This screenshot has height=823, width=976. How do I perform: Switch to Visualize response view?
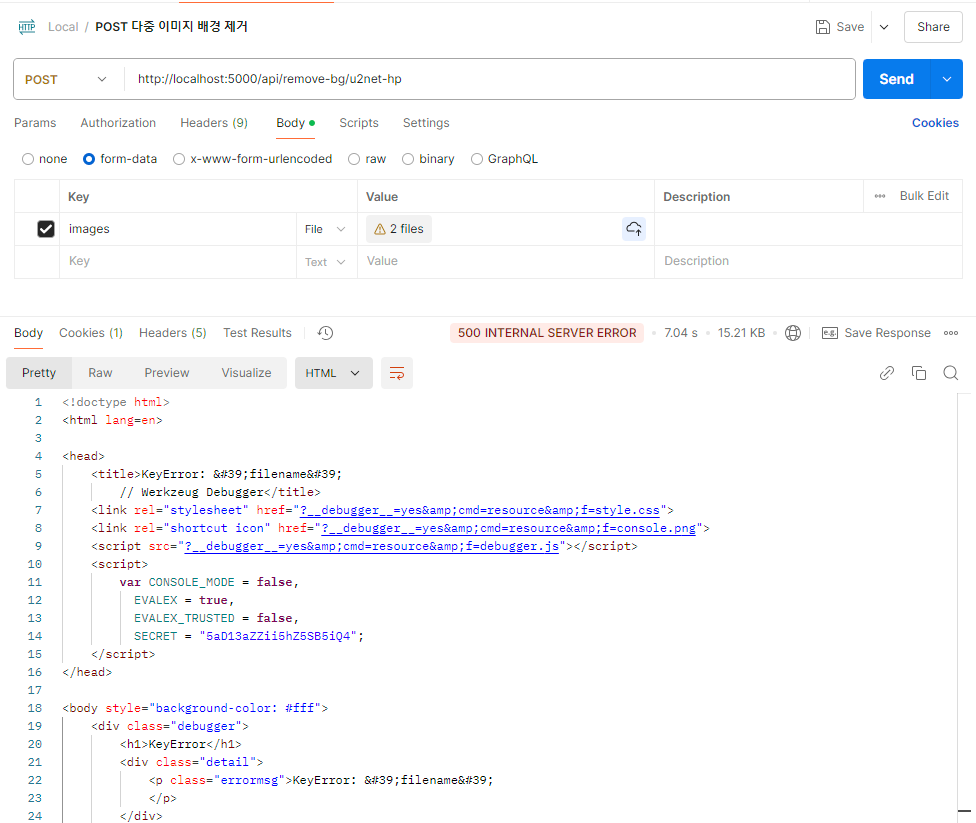[x=246, y=373]
